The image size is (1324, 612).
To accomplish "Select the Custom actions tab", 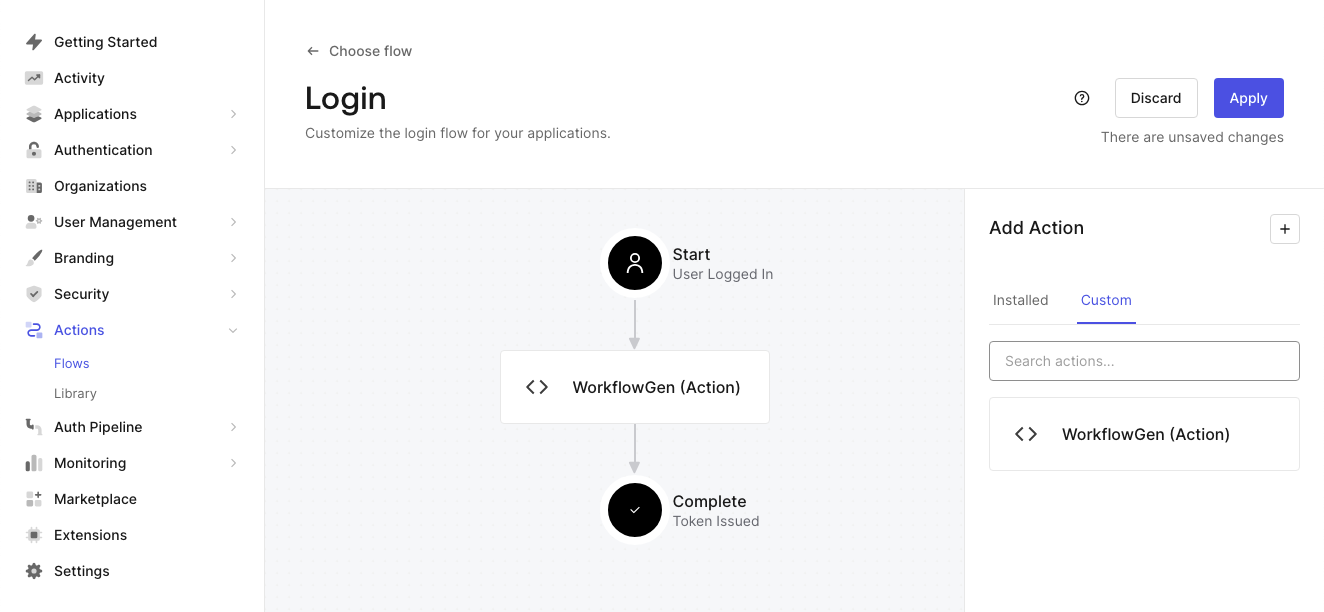I will 1106,300.
